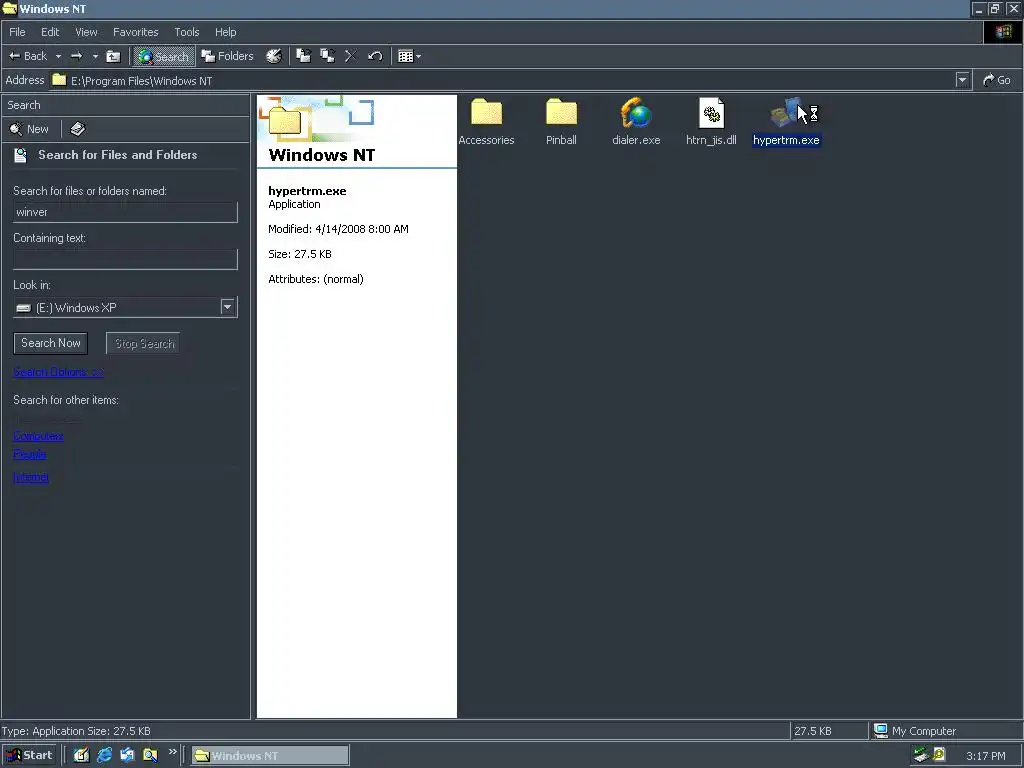
Task: Click the Stop Search button
Action: [x=143, y=343]
